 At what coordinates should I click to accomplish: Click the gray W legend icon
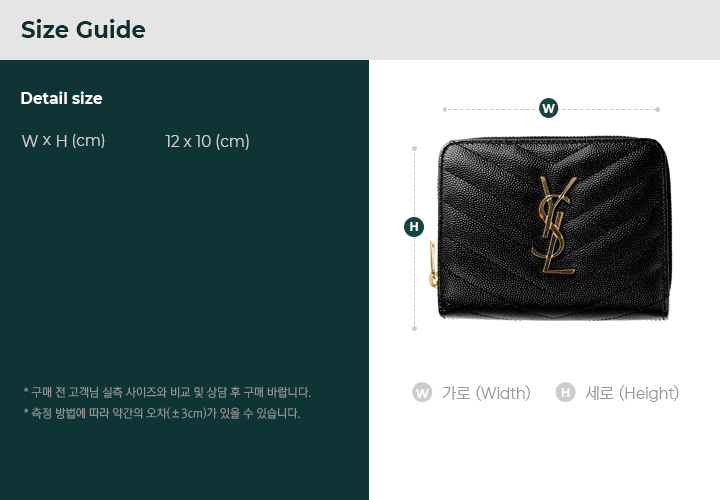pos(422,393)
